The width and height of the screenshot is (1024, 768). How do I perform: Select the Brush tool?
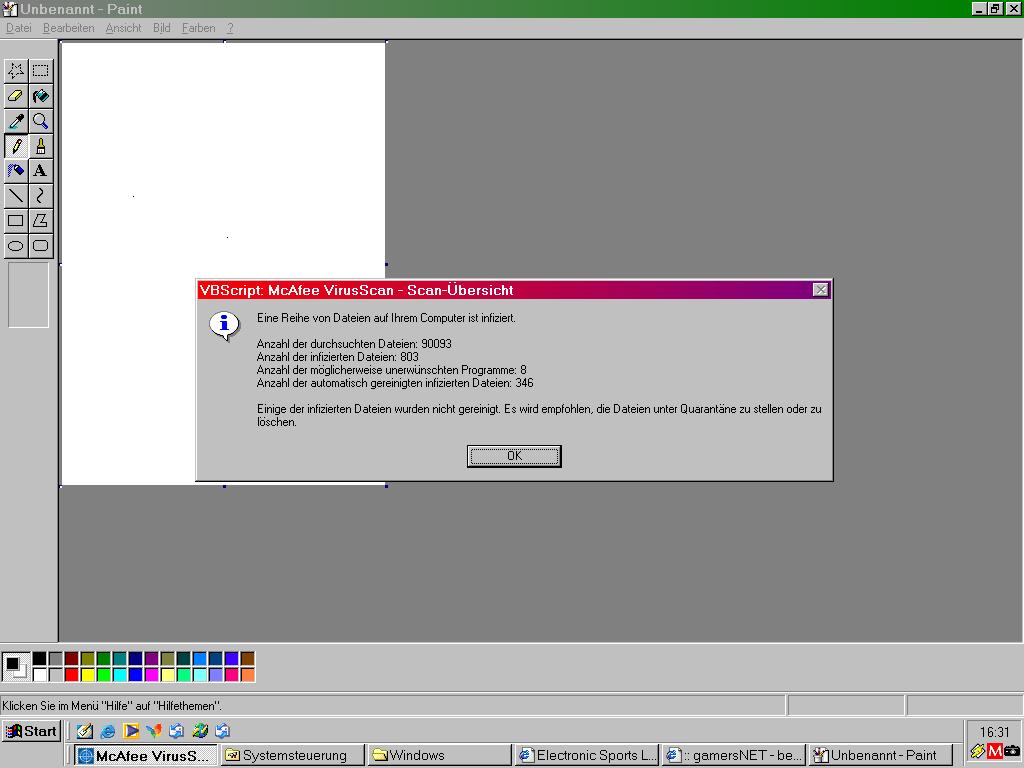(x=40, y=146)
